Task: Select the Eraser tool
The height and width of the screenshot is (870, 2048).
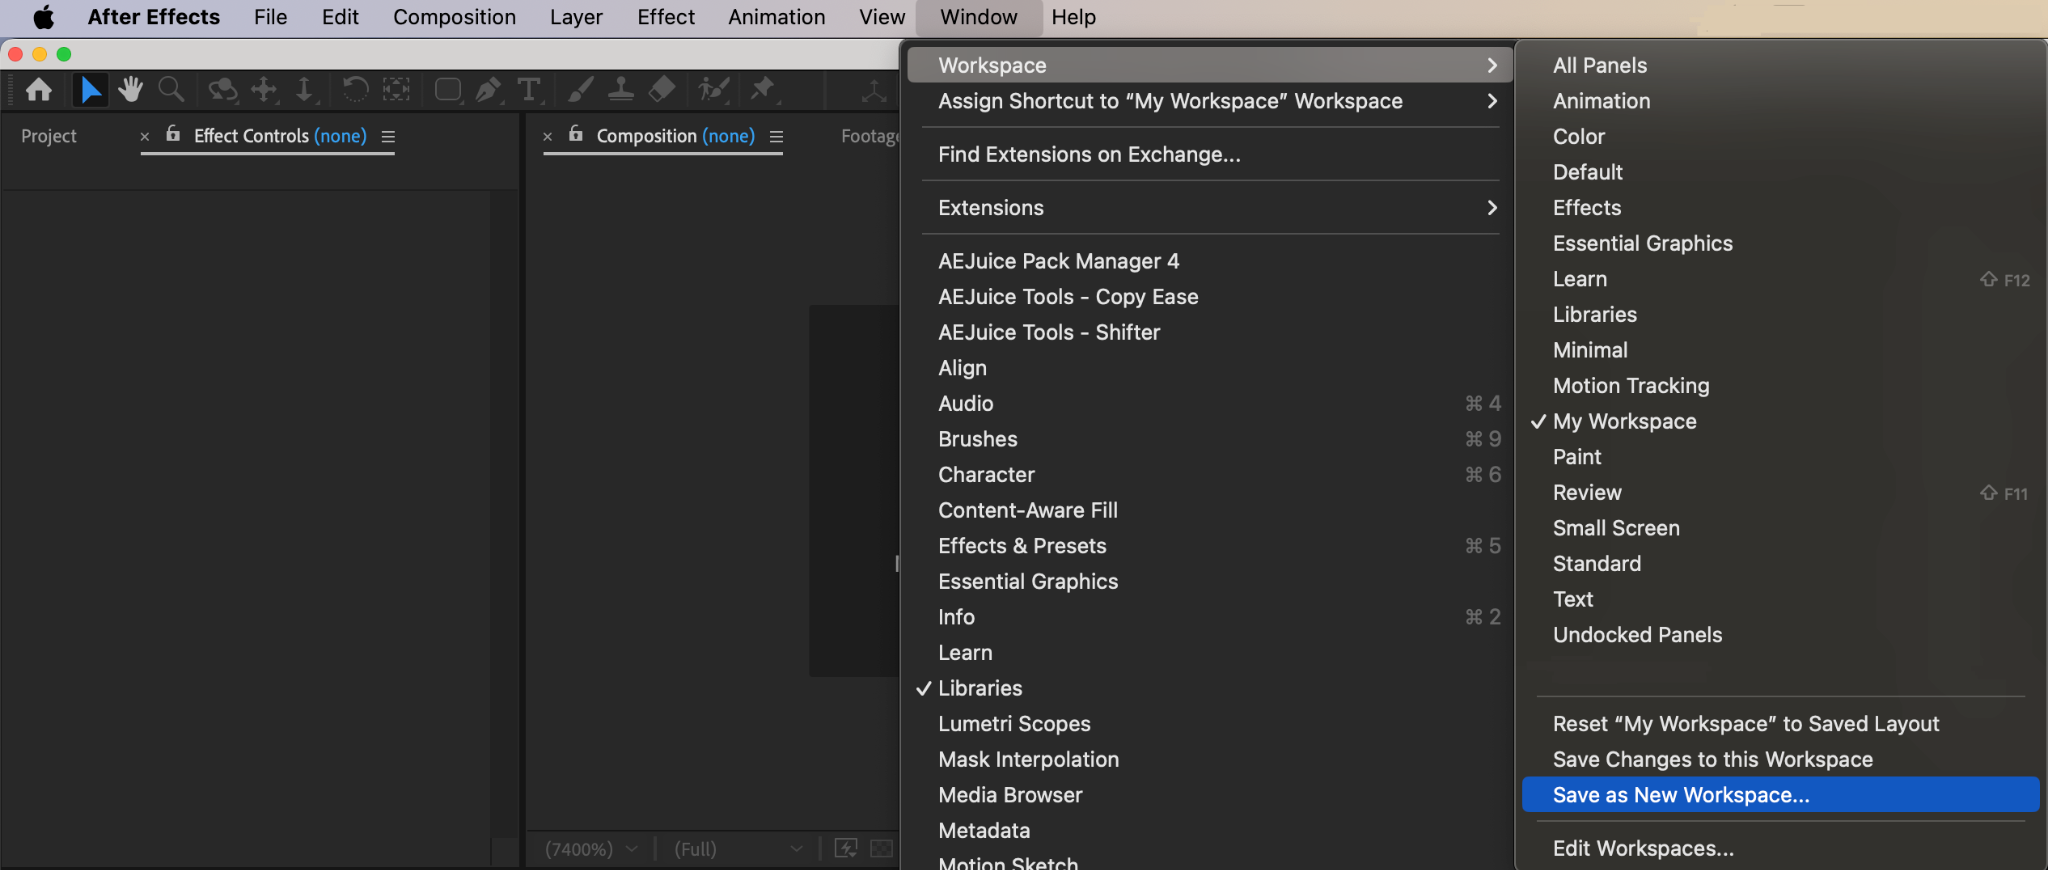Action: [662, 90]
